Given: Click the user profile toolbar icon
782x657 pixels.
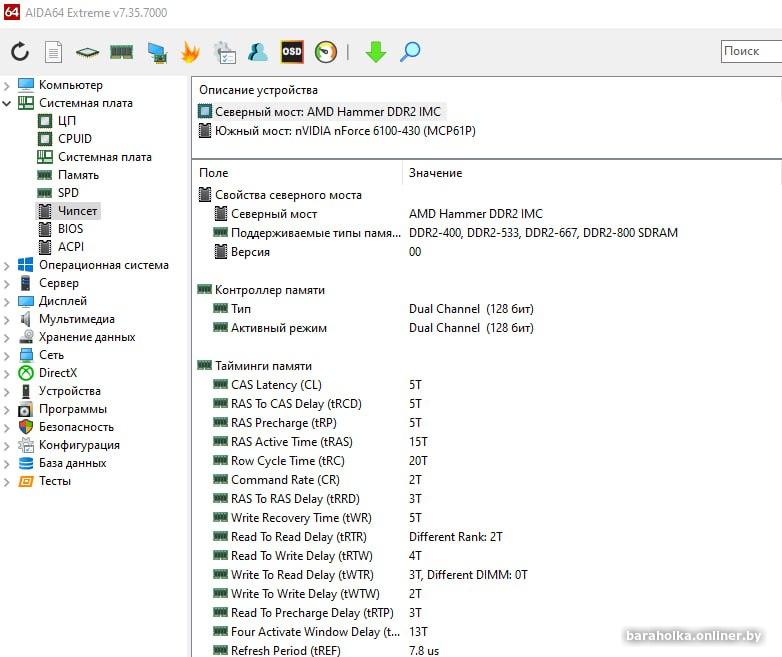Looking at the screenshot, I should point(258,51).
